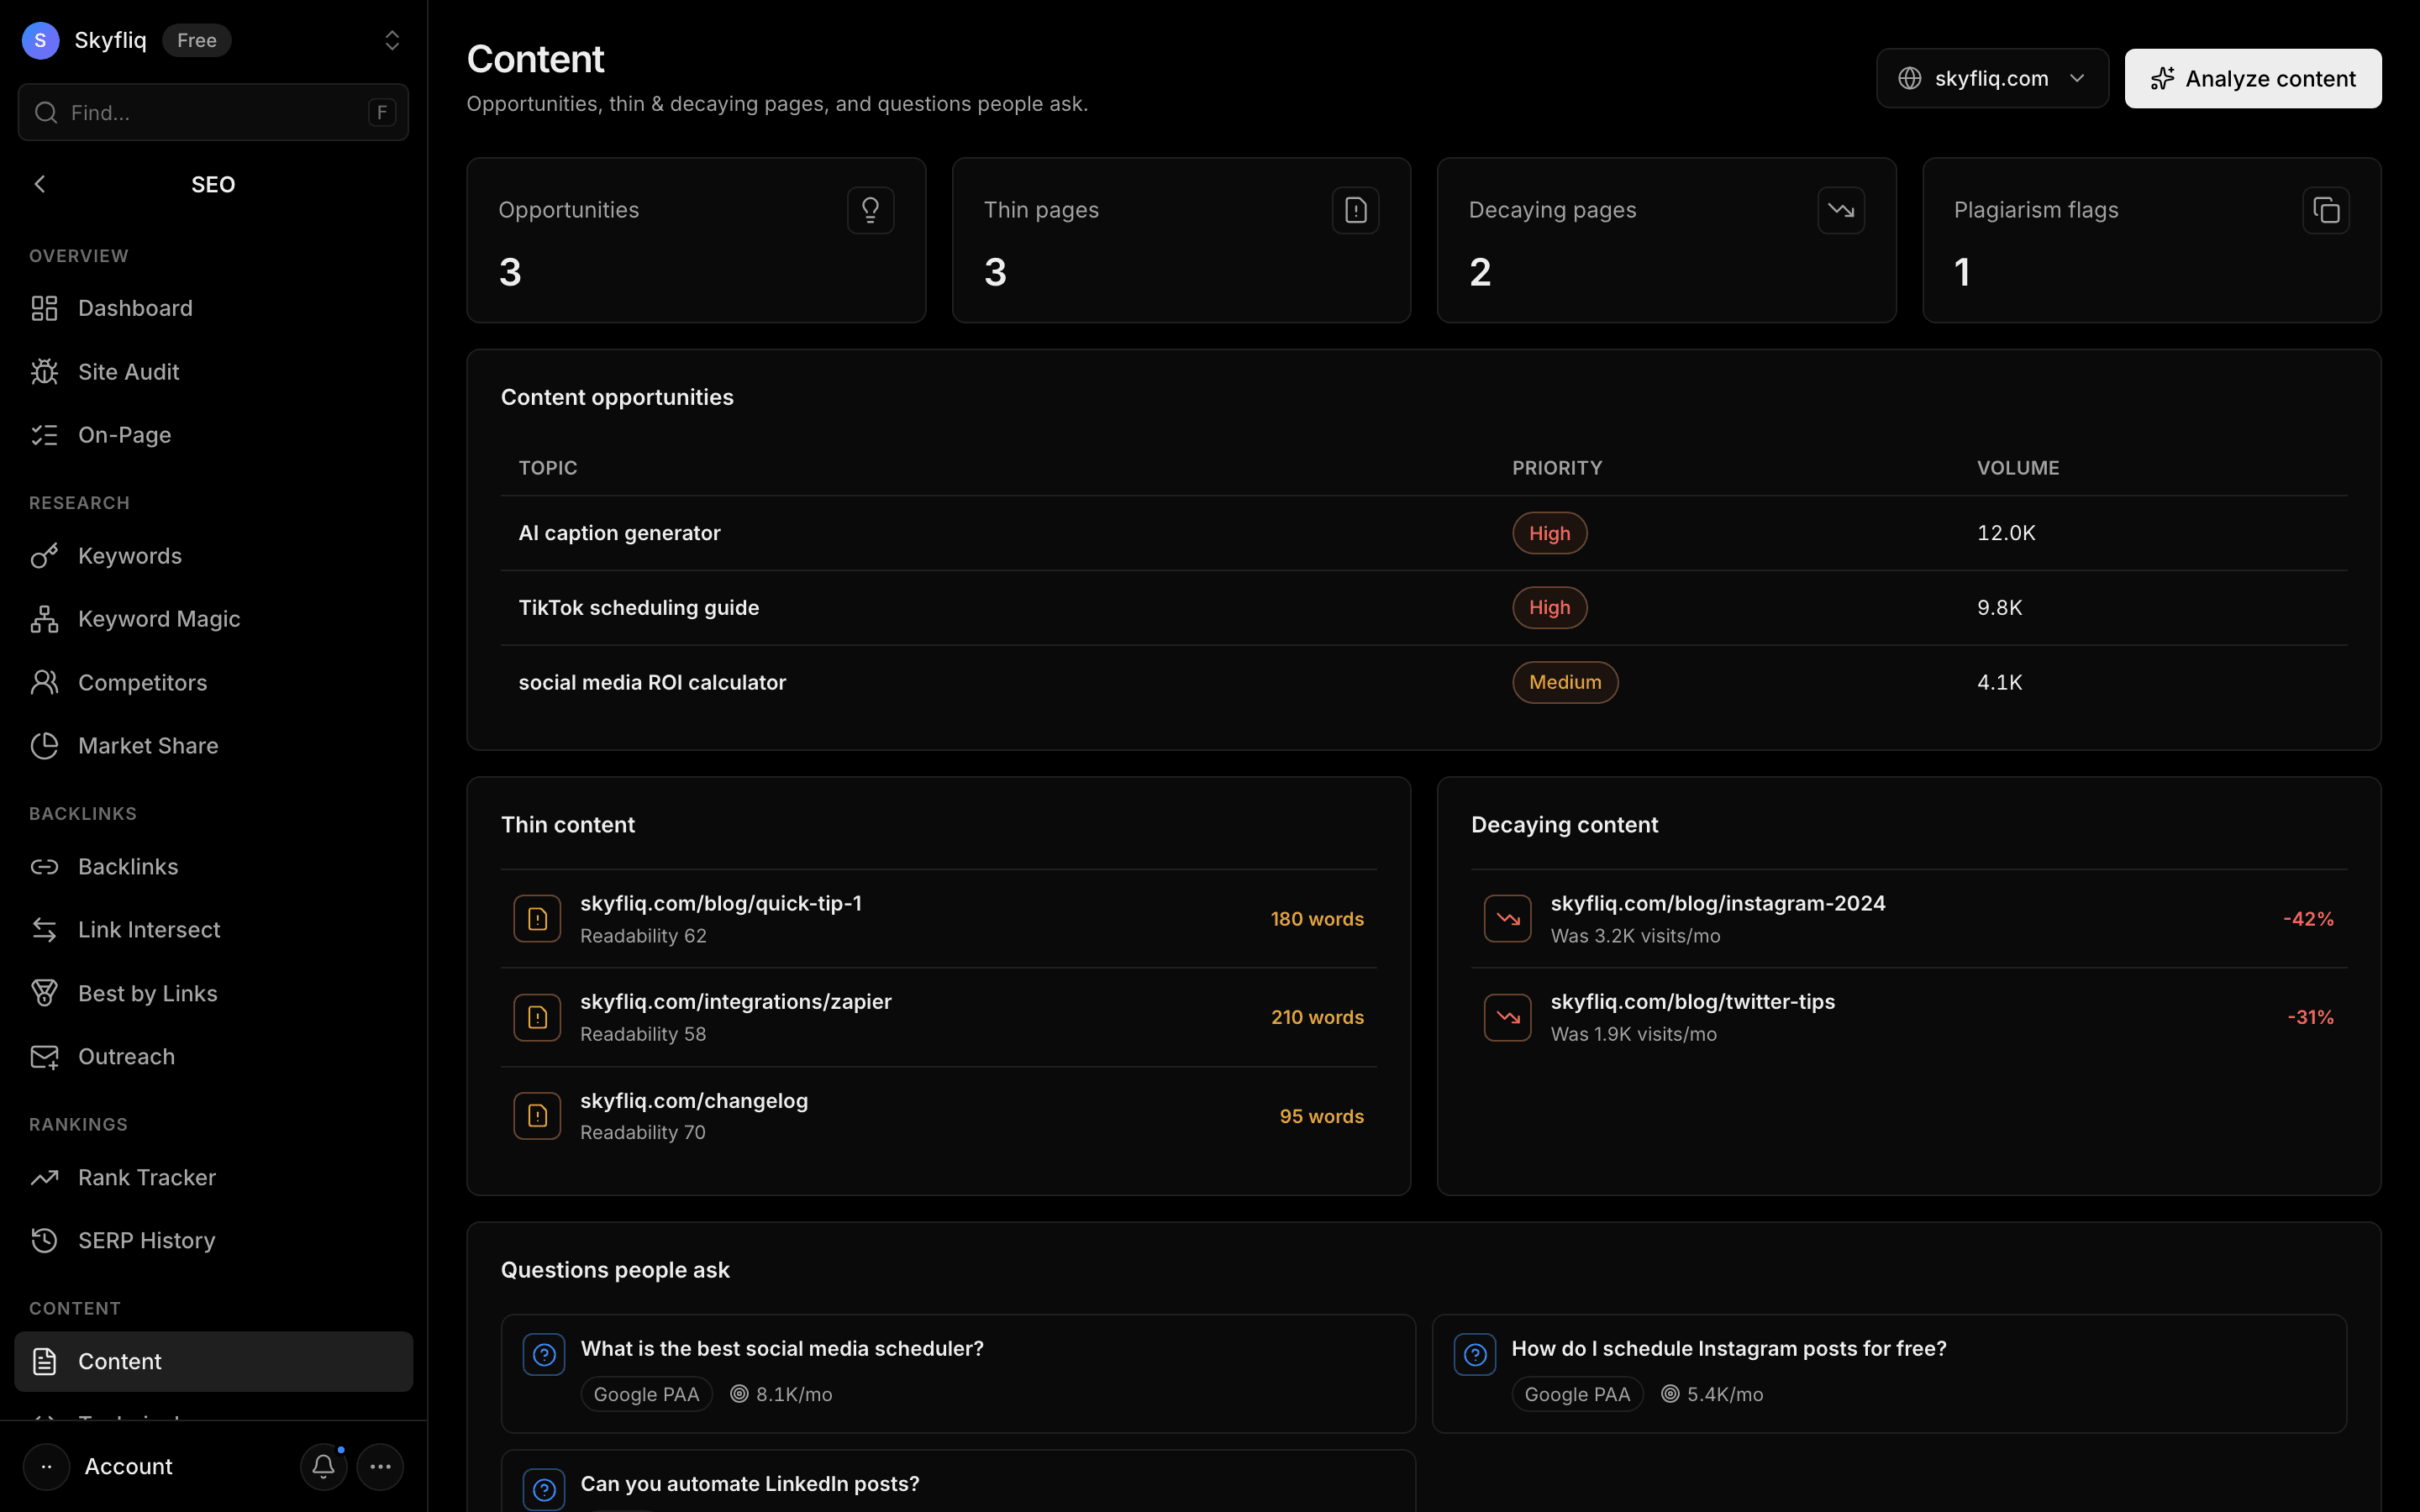The width and height of the screenshot is (2420, 1512).
Task: Select the AI caption generator row
Action: pyautogui.click(x=1424, y=533)
